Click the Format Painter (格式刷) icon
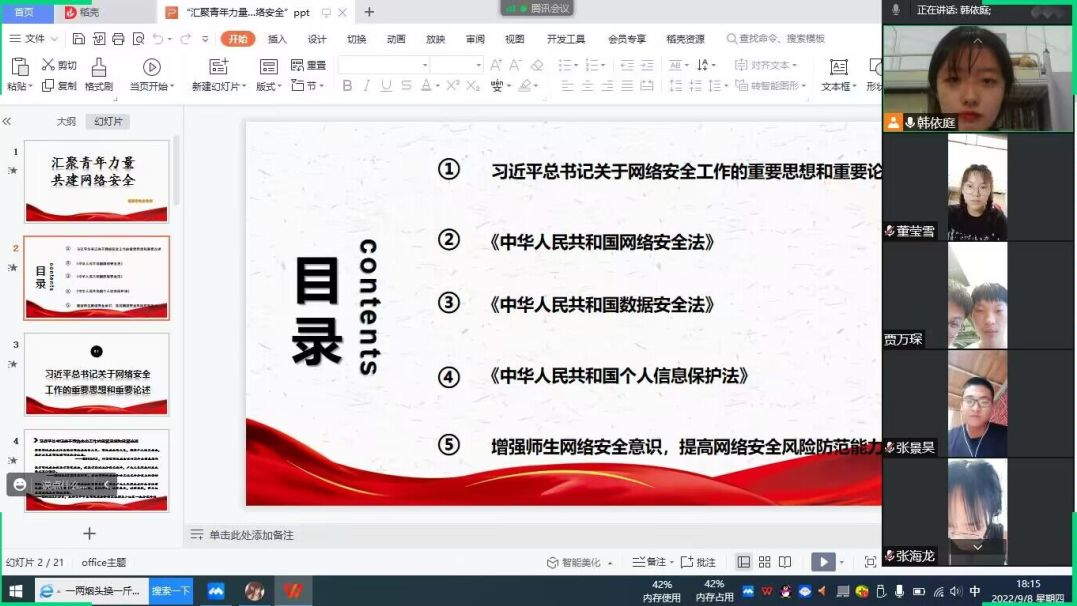This screenshot has height=606, width=1077. (98, 68)
